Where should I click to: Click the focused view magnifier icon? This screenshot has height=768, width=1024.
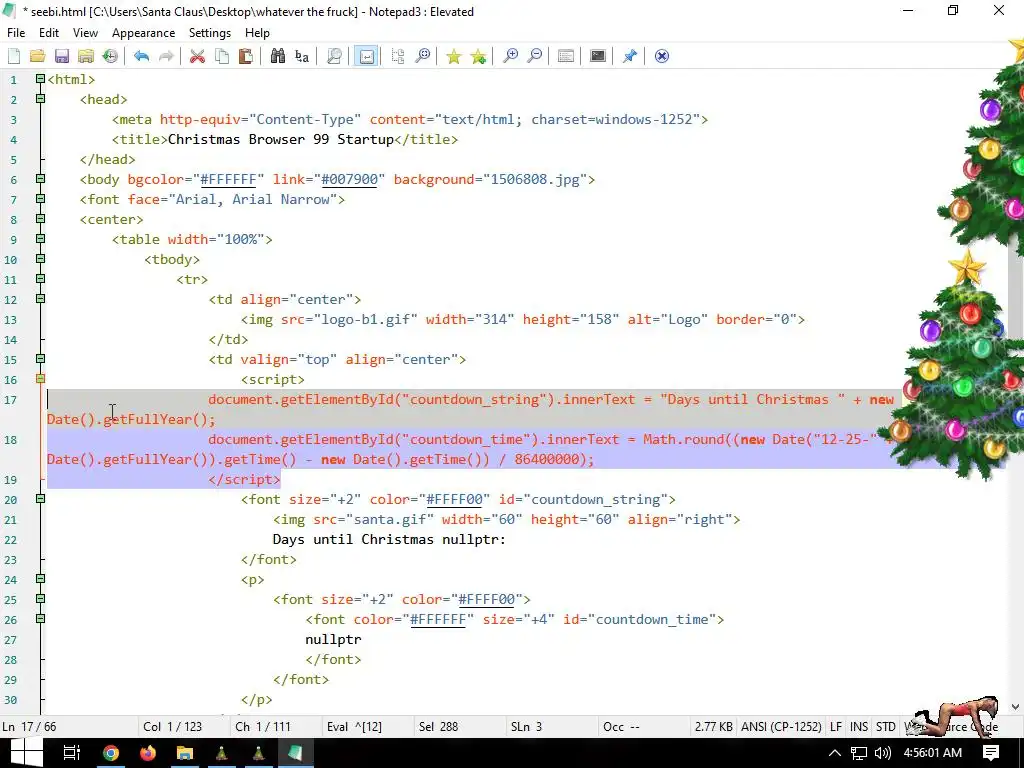pyautogui.click(x=423, y=56)
